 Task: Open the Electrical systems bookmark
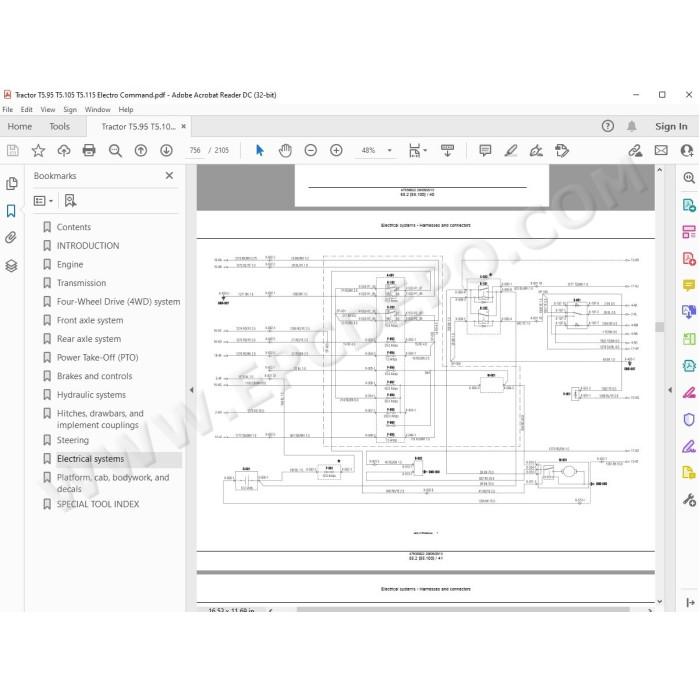pyautogui.click(x=91, y=459)
